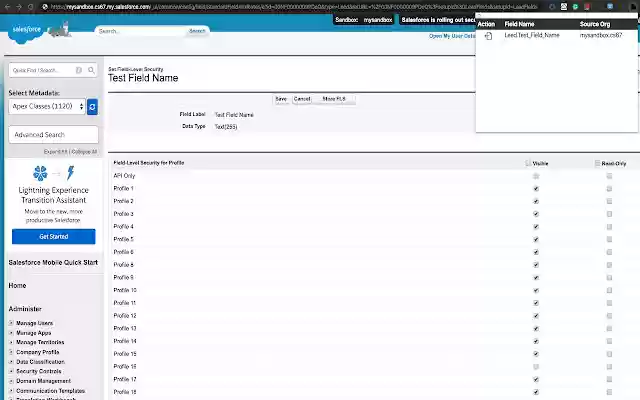Viewport: 640px width, 400px height.
Task: Click the clipboard icon in Quick Find box
Action: 79,70
